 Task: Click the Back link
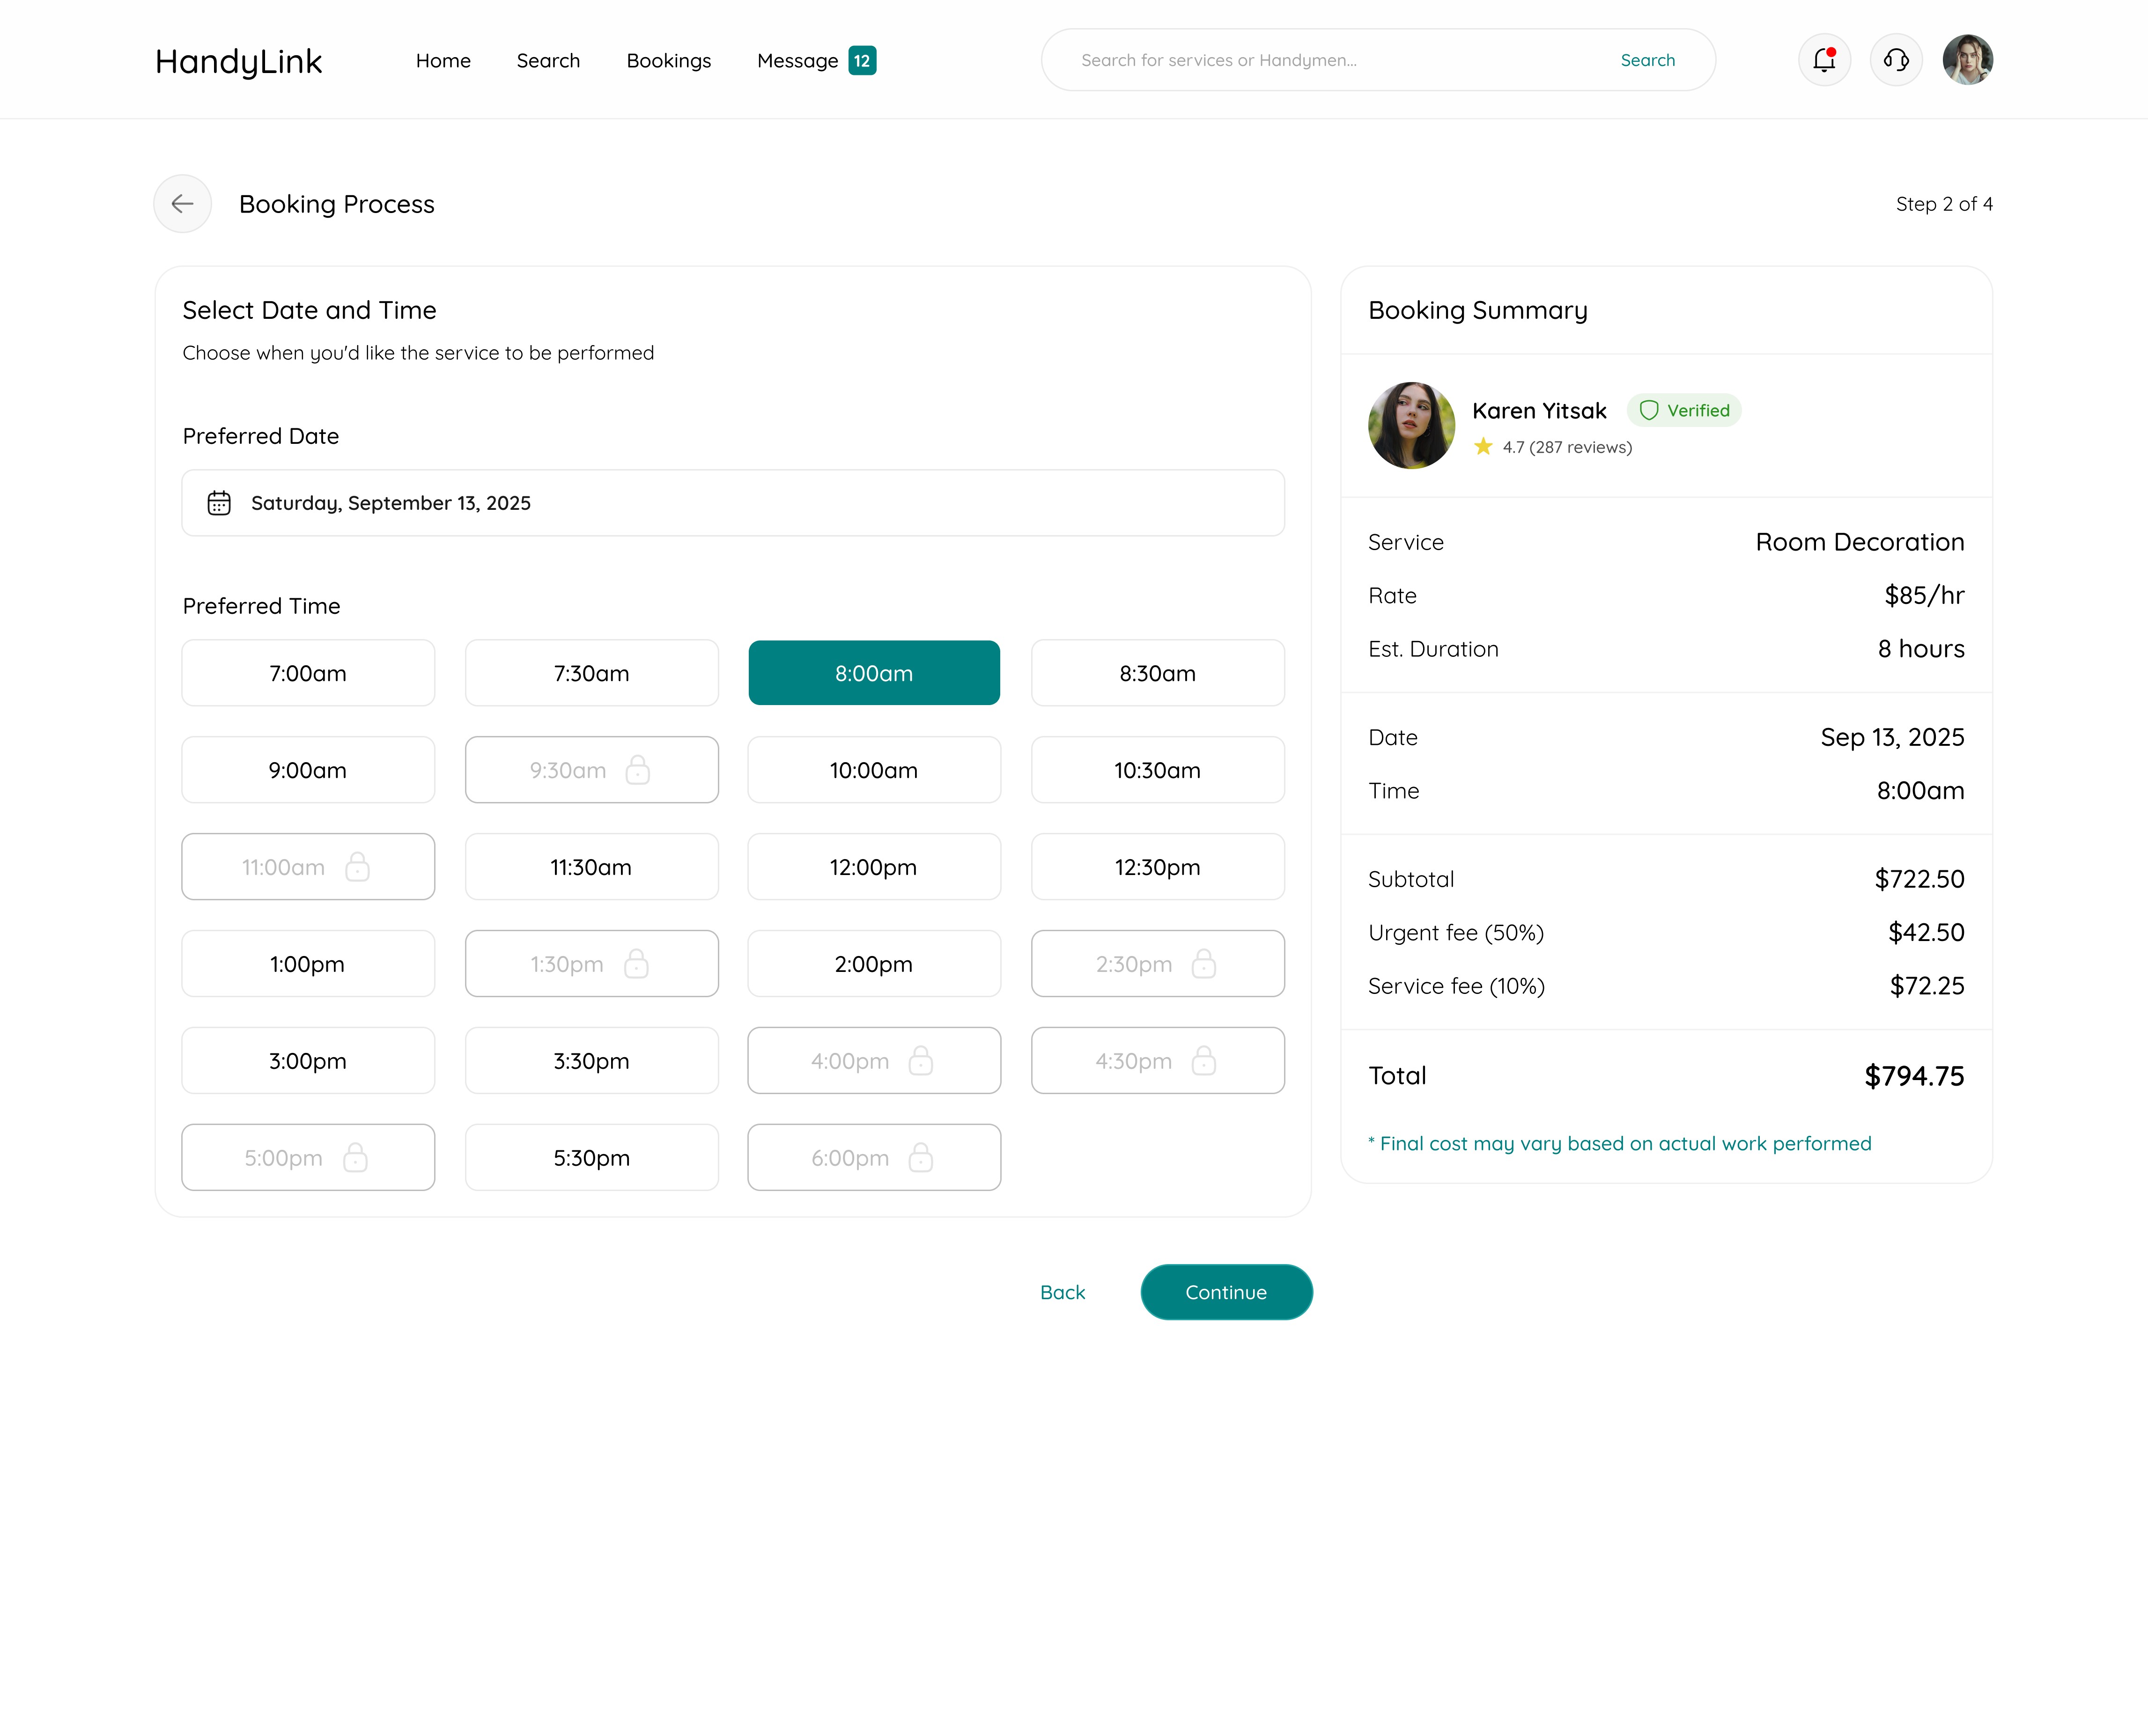coord(1062,1292)
